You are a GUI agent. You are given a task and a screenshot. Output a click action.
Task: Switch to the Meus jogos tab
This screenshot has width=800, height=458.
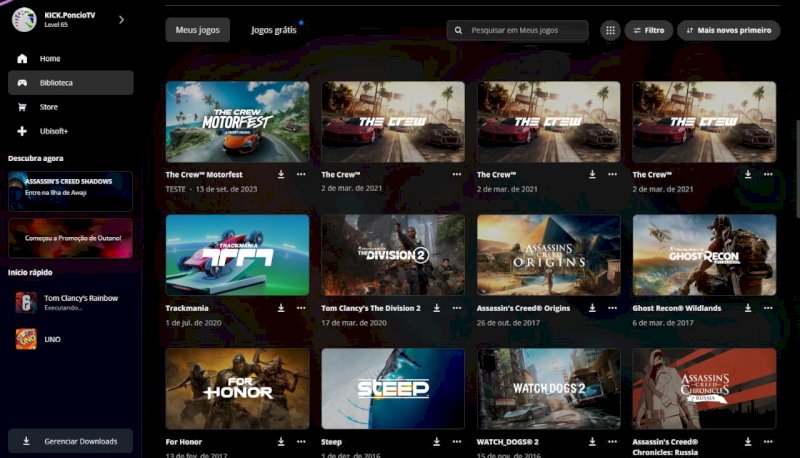coord(197,30)
